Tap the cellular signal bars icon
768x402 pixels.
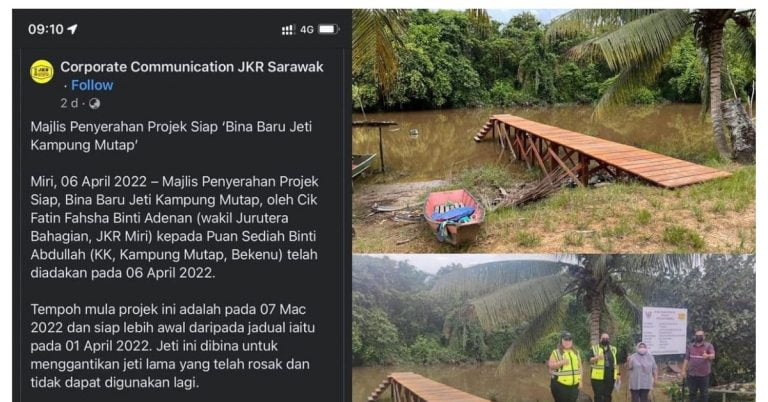tap(288, 30)
